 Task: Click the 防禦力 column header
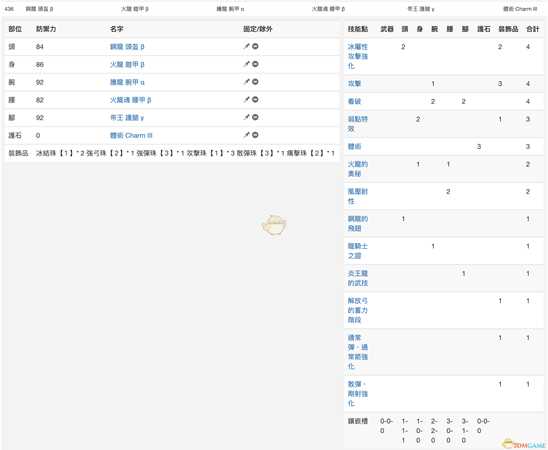click(46, 29)
